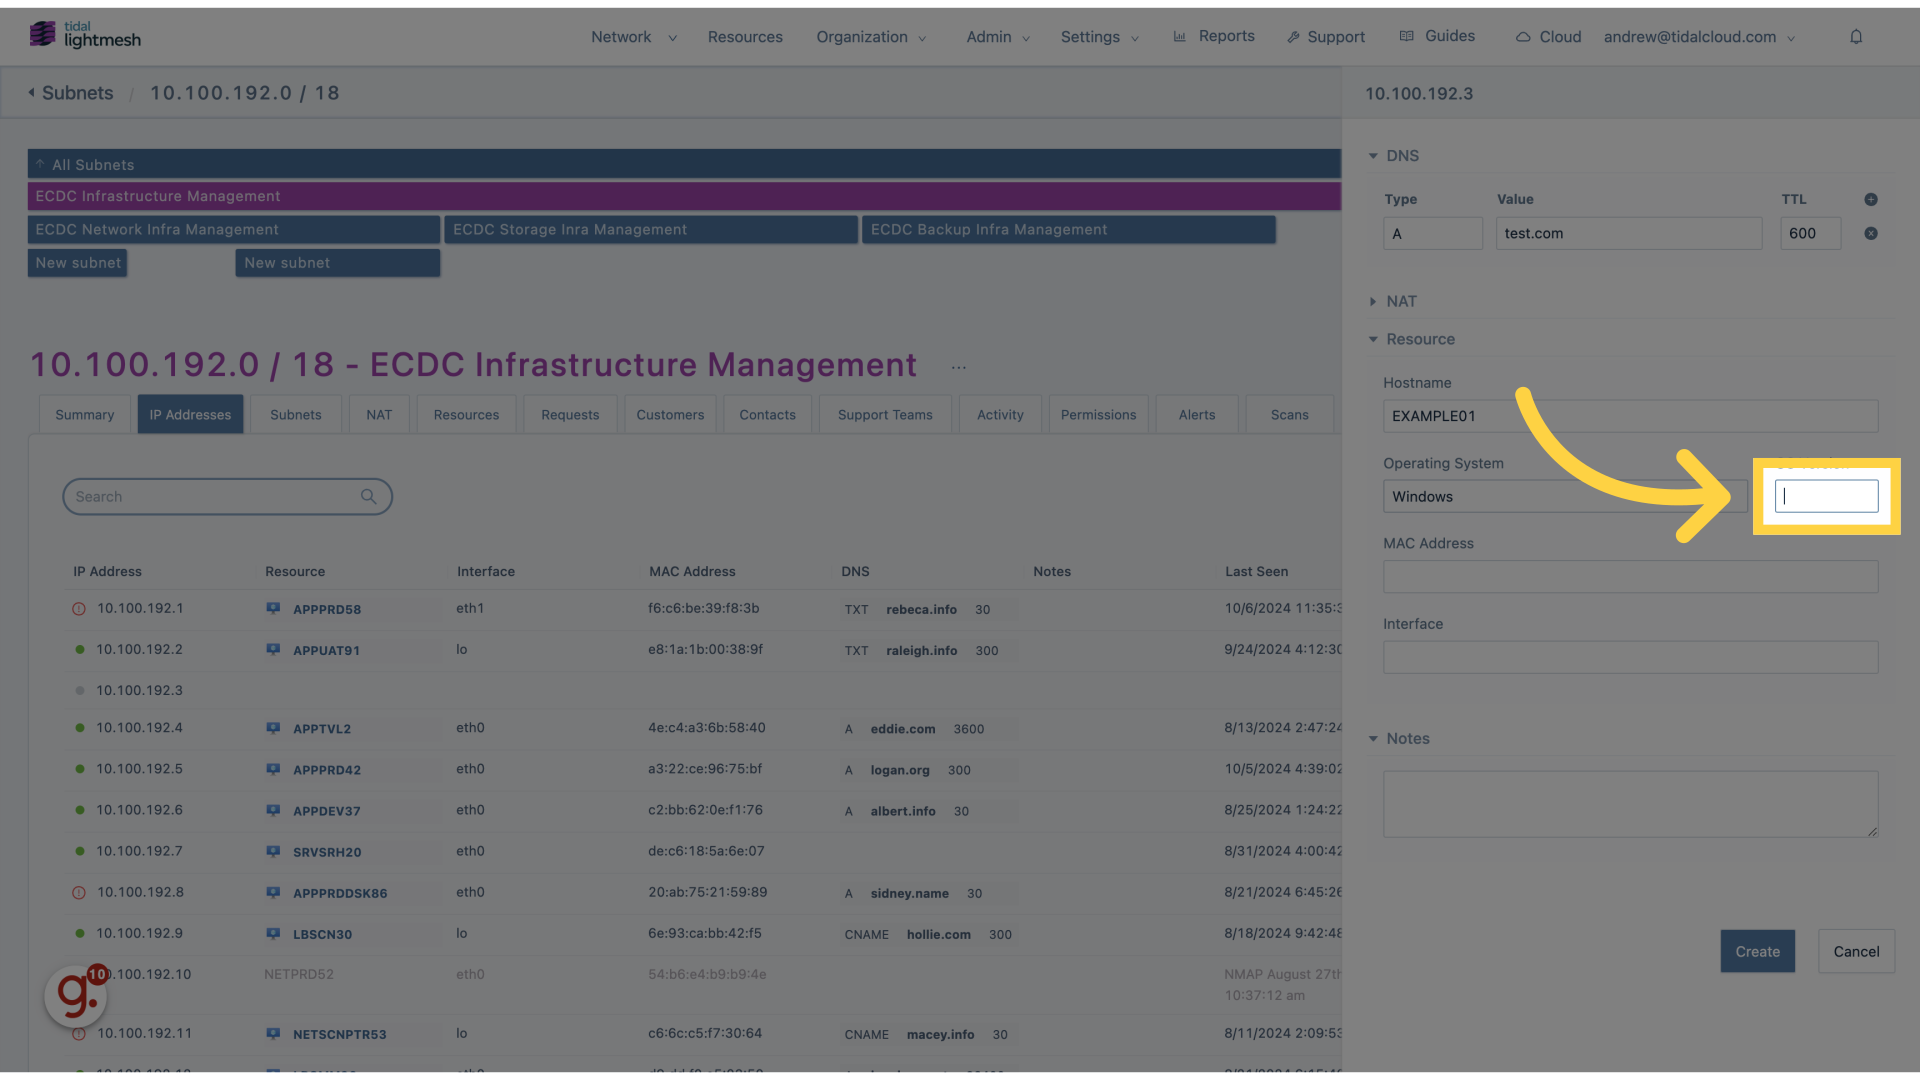1920x1080 pixels.
Task: Click the resource icon beside APPPRDDSK86
Action: pos(273,892)
